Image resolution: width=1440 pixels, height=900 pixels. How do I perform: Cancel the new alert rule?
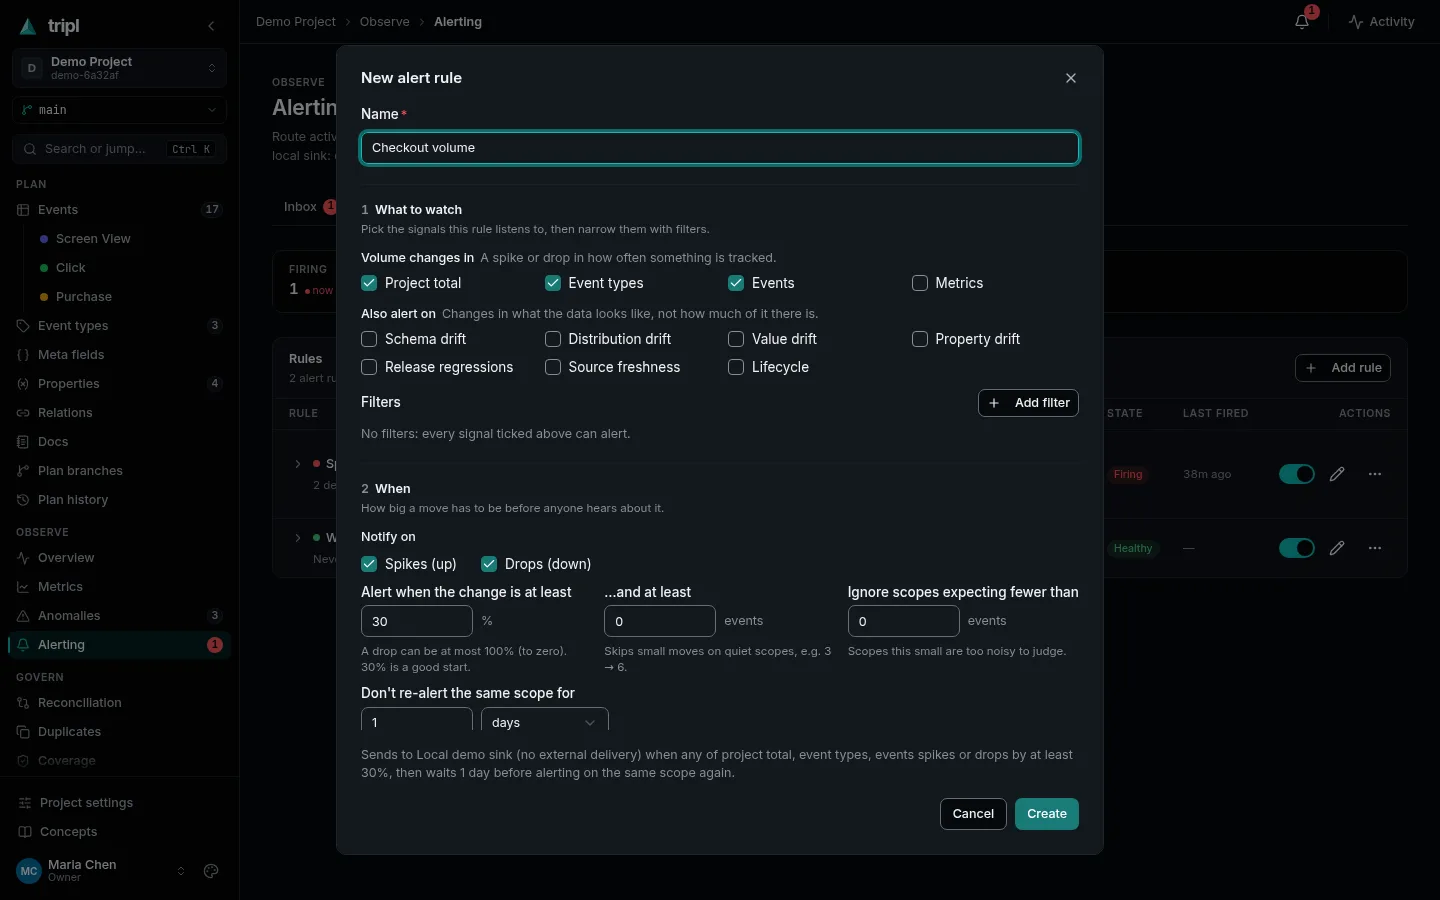pyautogui.click(x=973, y=814)
